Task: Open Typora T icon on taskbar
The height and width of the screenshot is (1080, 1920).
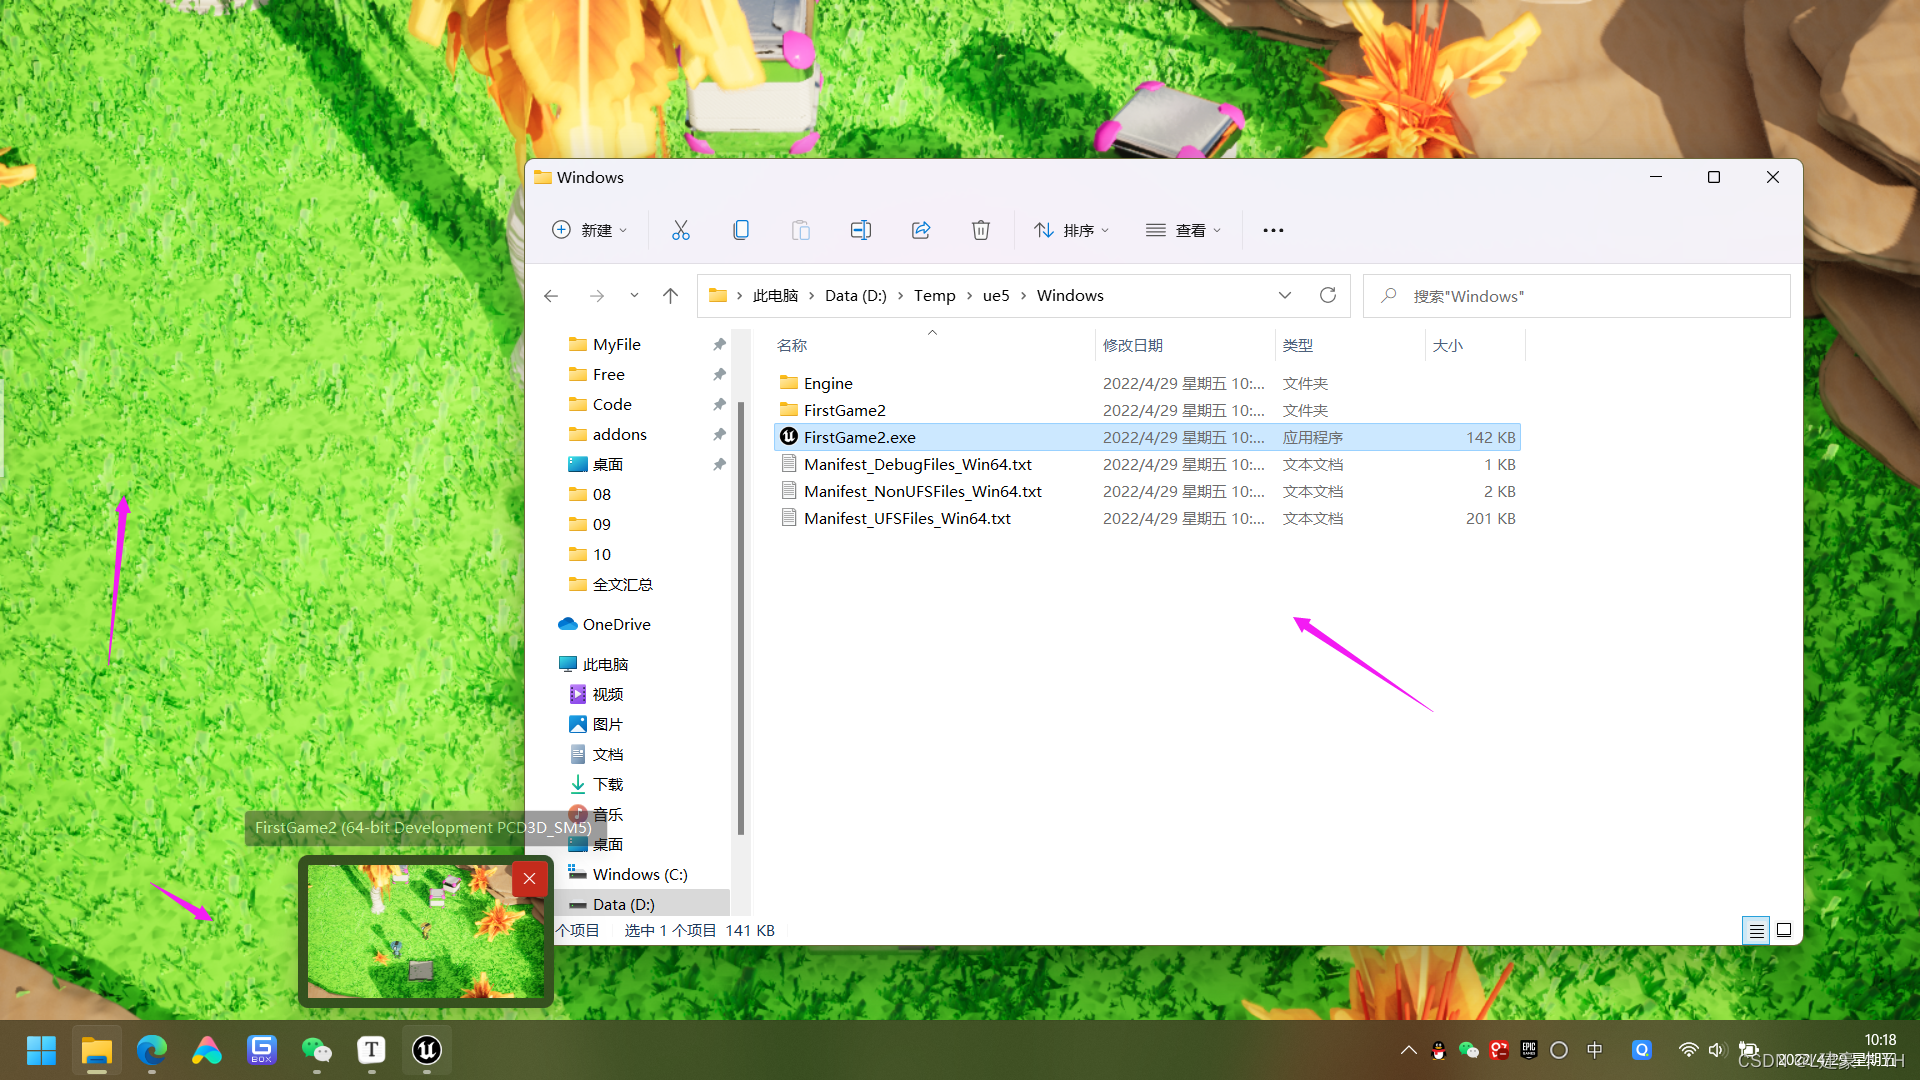Action: coord(372,1050)
